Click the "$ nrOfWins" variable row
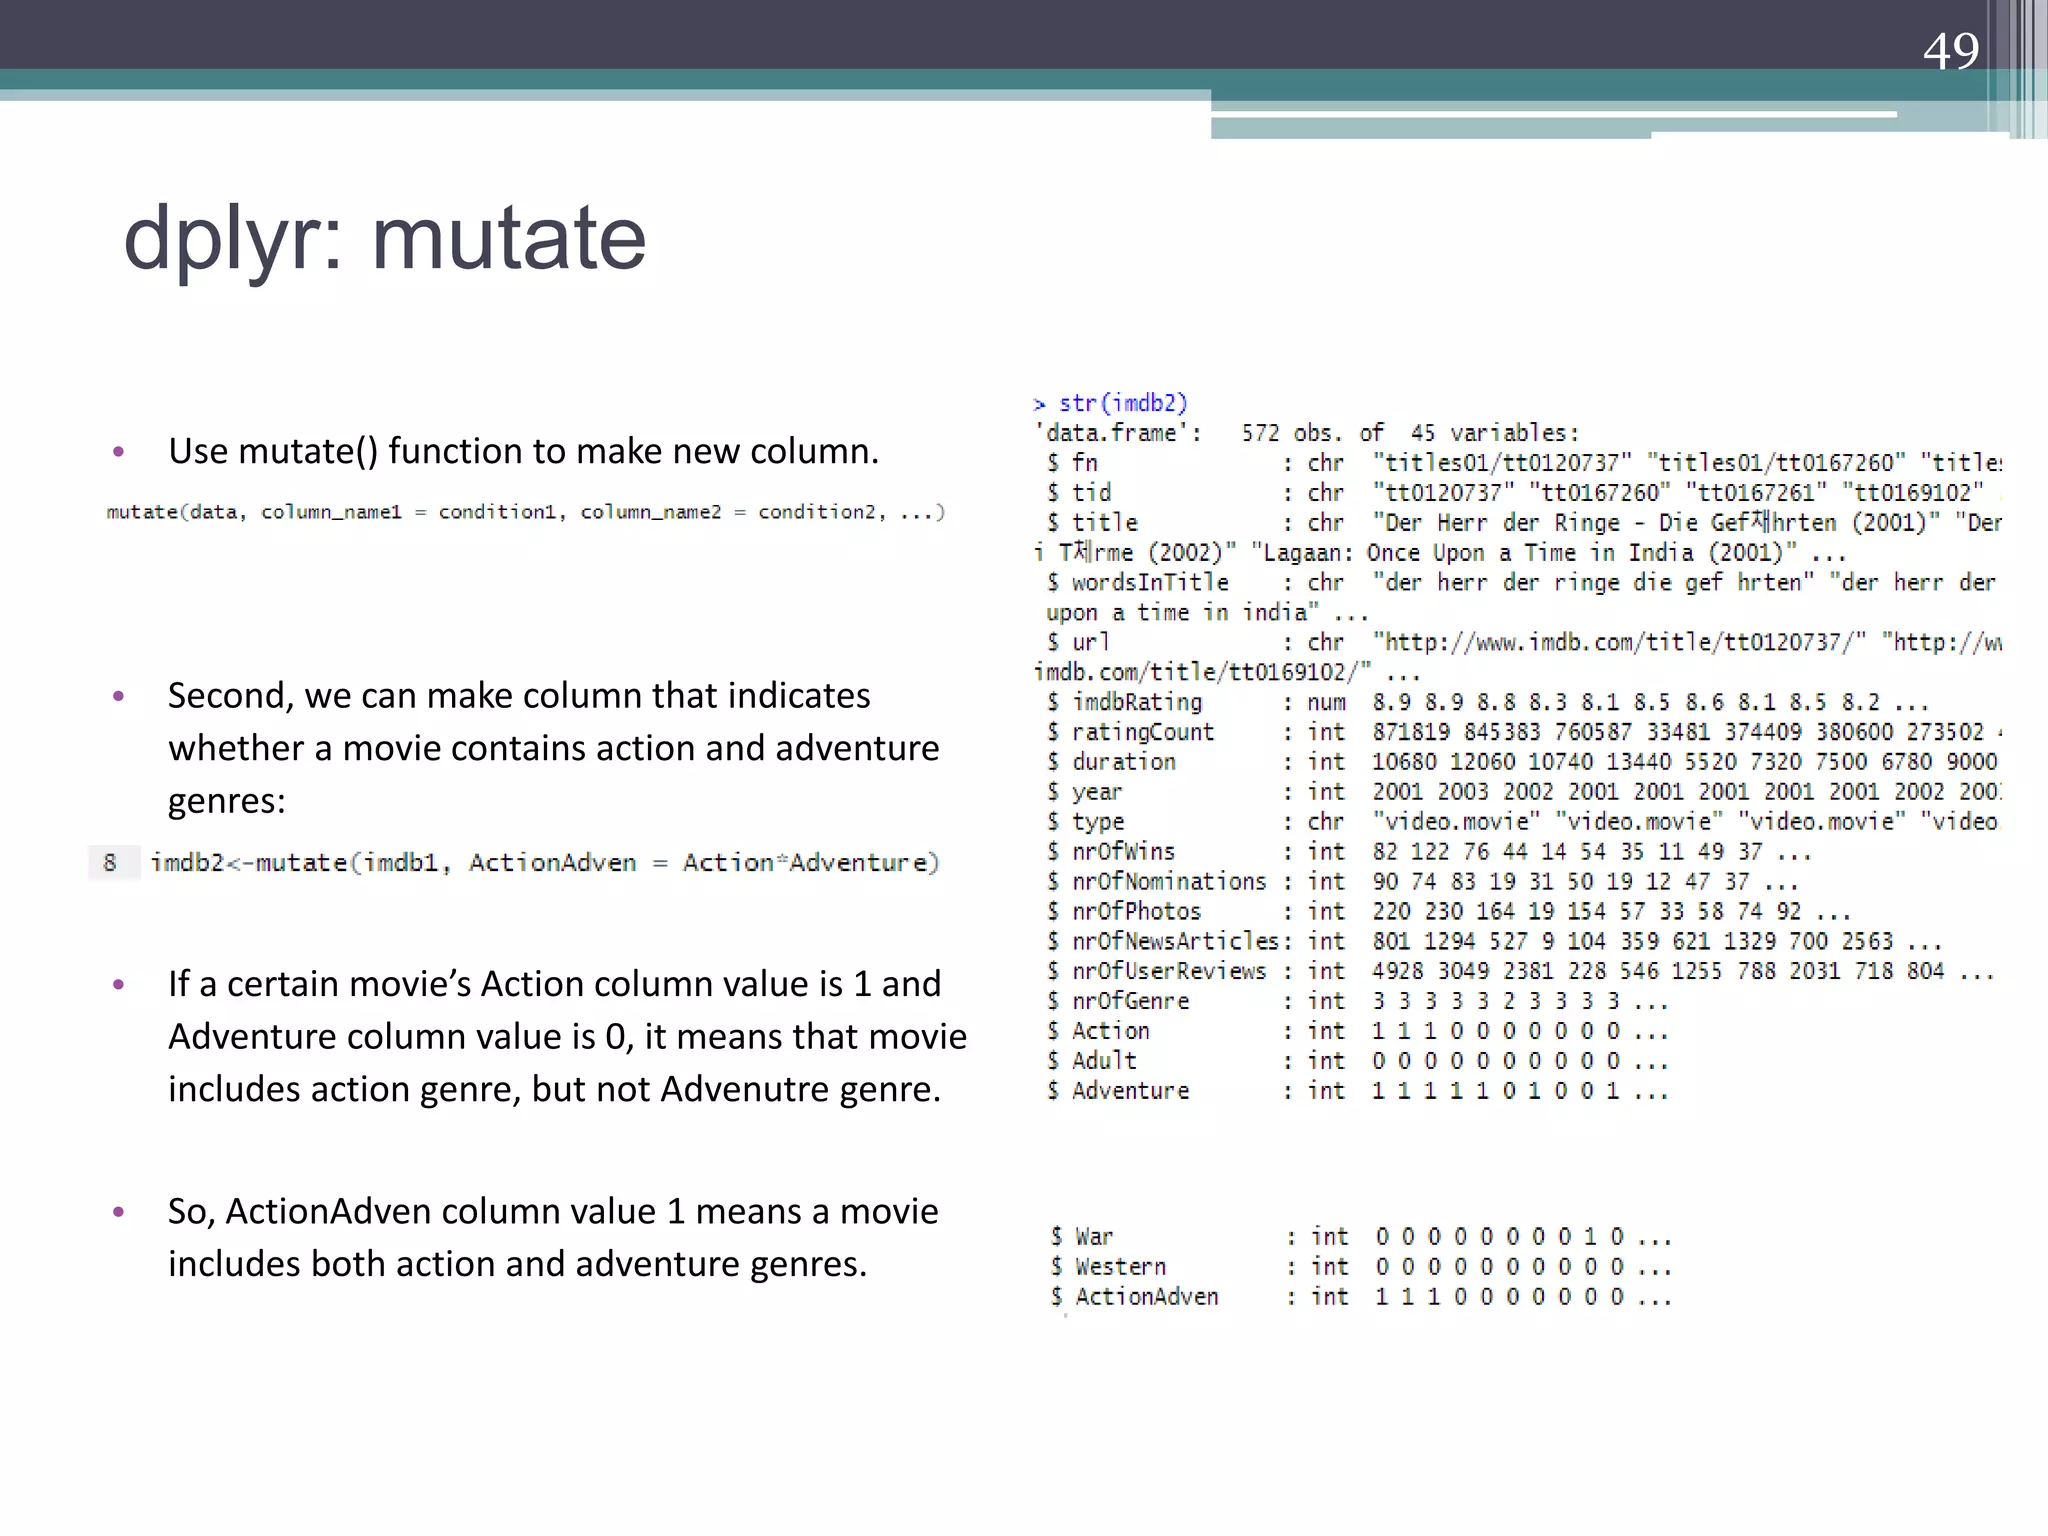Screen dimensions: 2048x1536 (x=1429, y=852)
